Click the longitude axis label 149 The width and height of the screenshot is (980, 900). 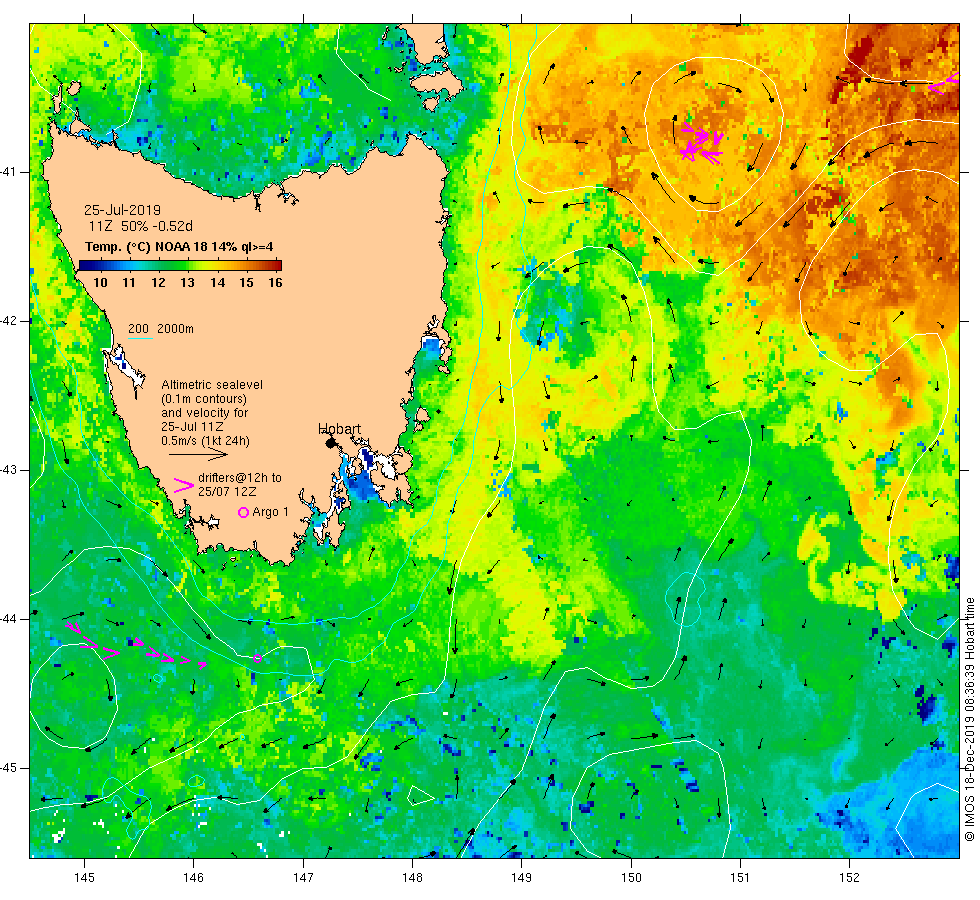[522, 878]
